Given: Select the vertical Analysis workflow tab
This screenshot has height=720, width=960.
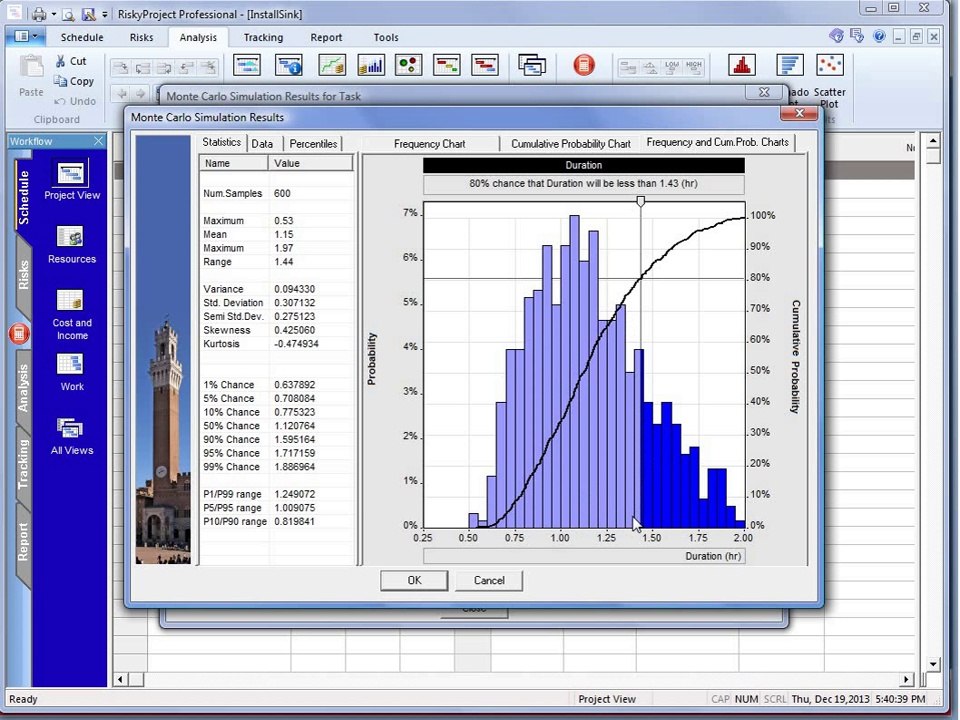Looking at the screenshot, I should click(x=23, y=388).
